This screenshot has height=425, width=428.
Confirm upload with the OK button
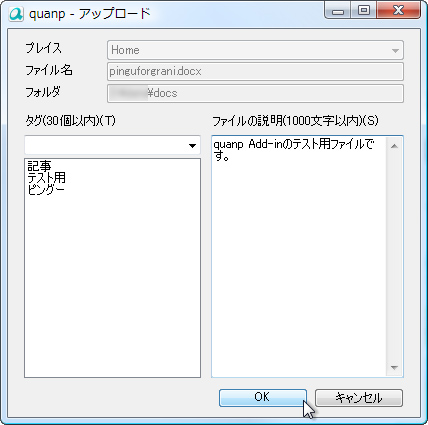263,398
